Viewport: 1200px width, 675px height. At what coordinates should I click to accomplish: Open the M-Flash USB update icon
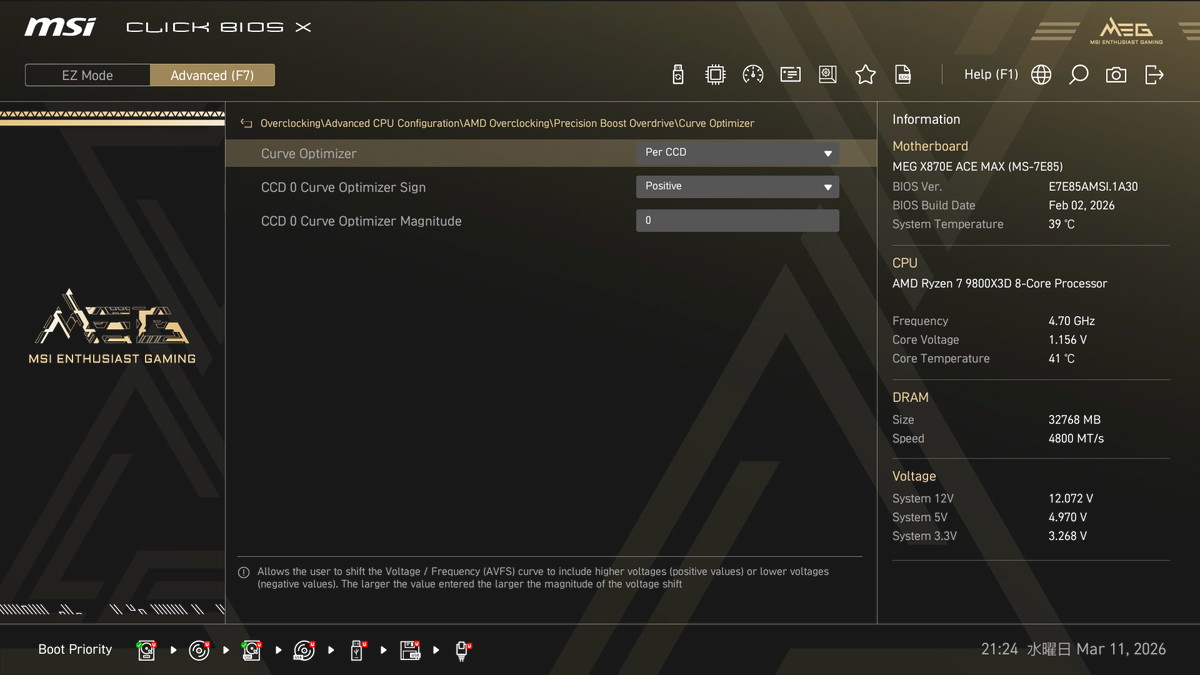click(678, 75)
